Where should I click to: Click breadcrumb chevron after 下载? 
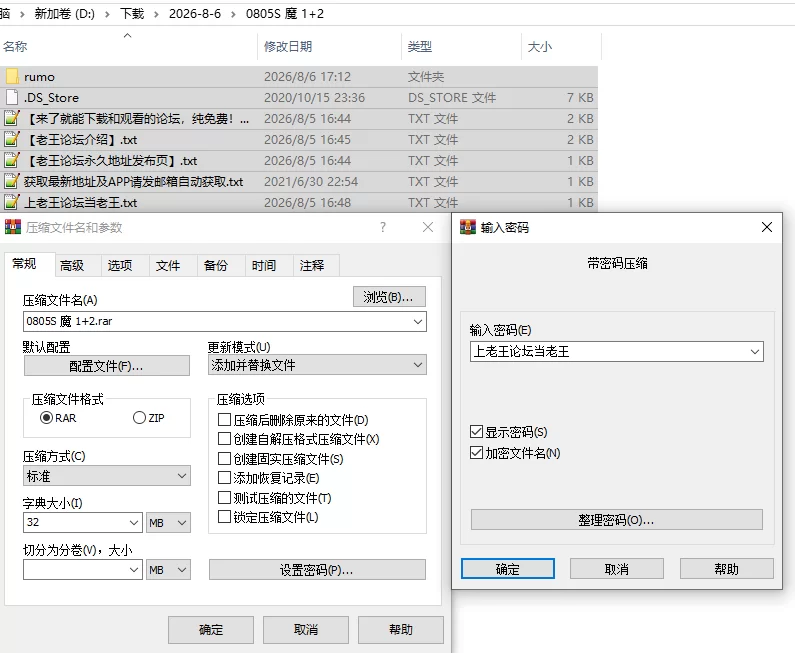tap(156, 14)
